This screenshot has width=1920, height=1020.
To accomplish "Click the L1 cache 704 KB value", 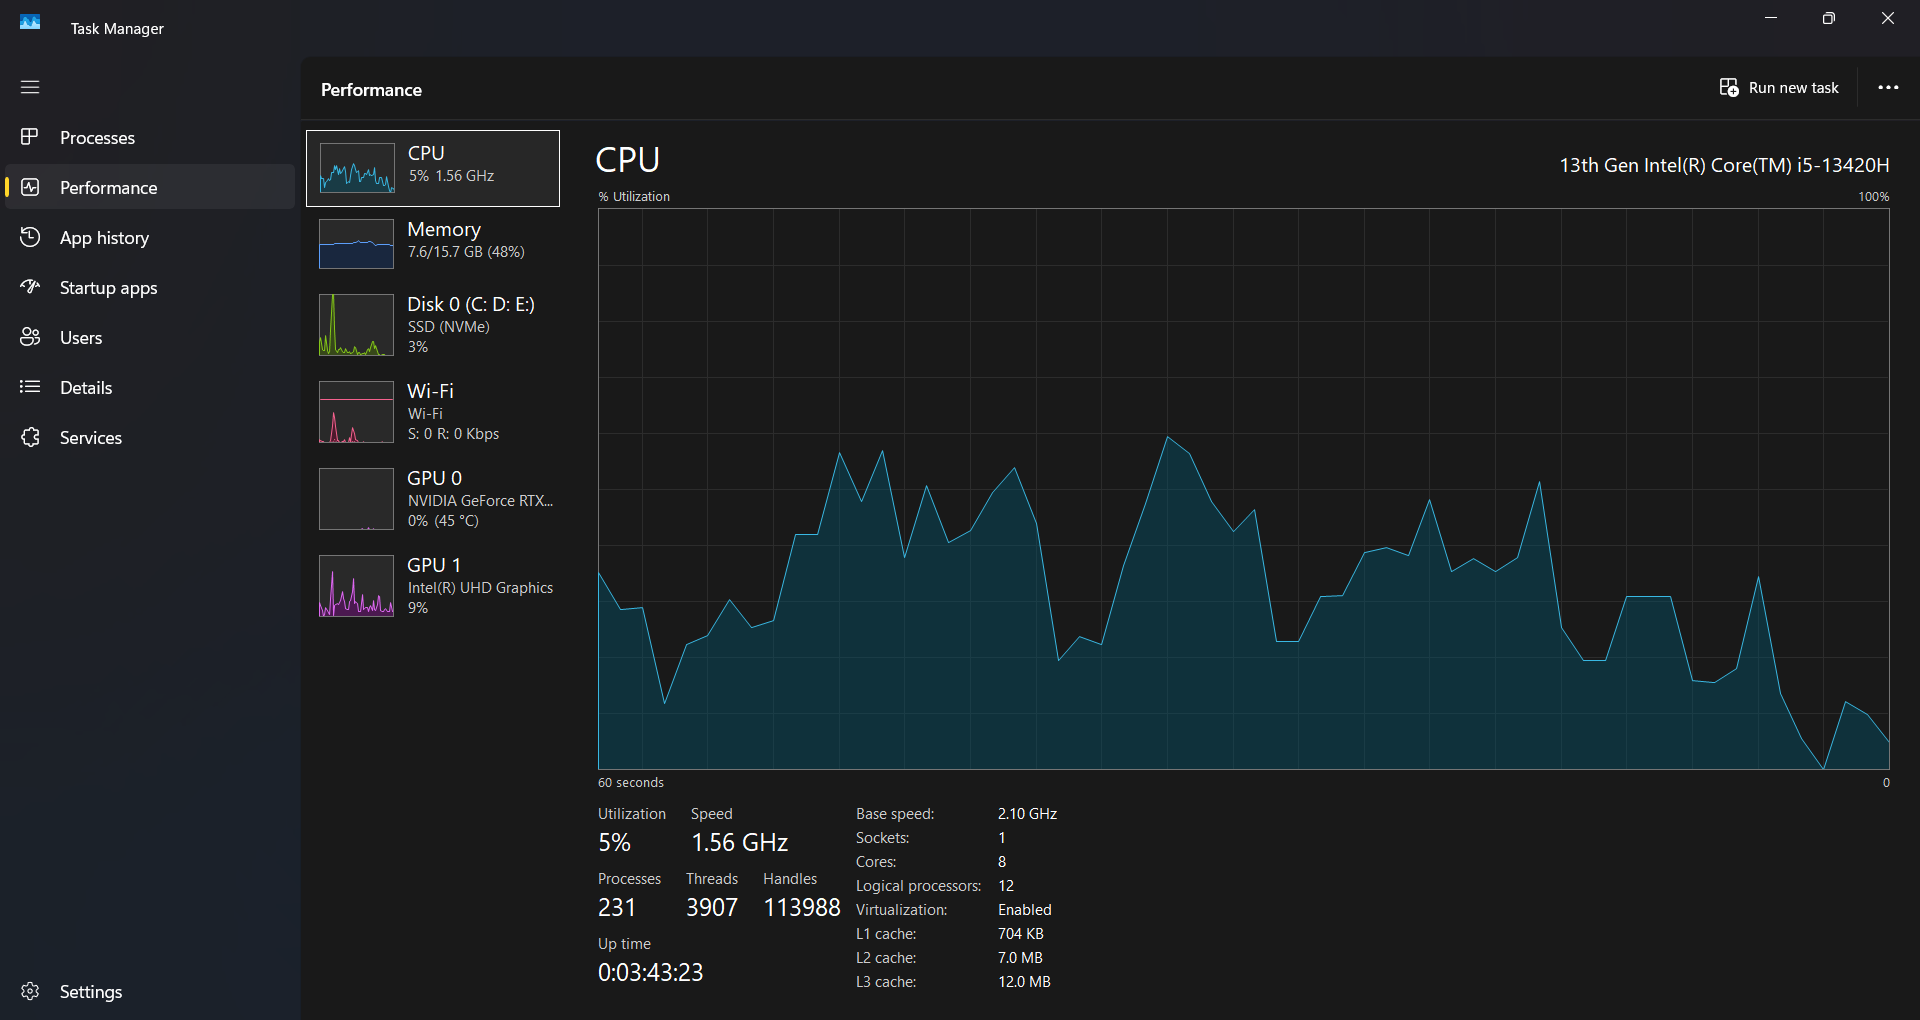I will coord(1021,934).
